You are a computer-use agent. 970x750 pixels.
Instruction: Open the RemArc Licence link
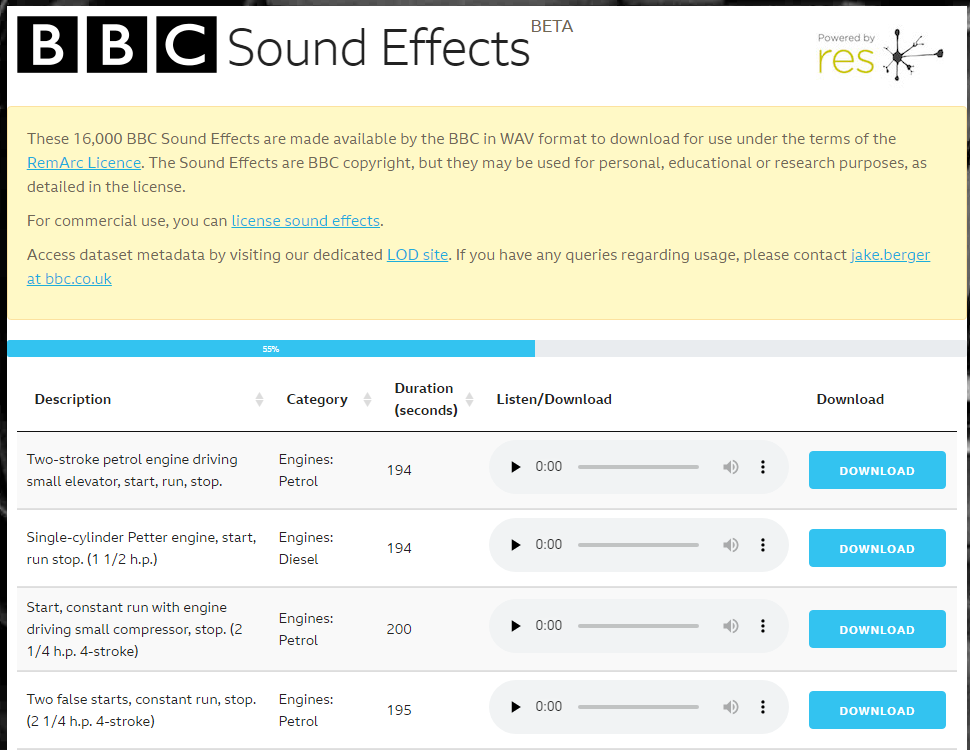(84, 162)
